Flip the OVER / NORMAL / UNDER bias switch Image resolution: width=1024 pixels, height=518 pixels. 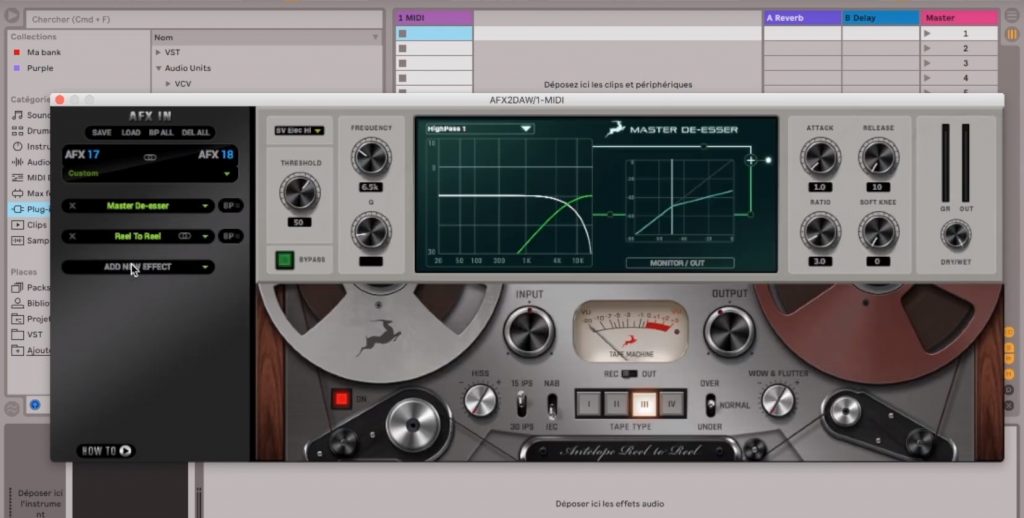click(710, 405)
